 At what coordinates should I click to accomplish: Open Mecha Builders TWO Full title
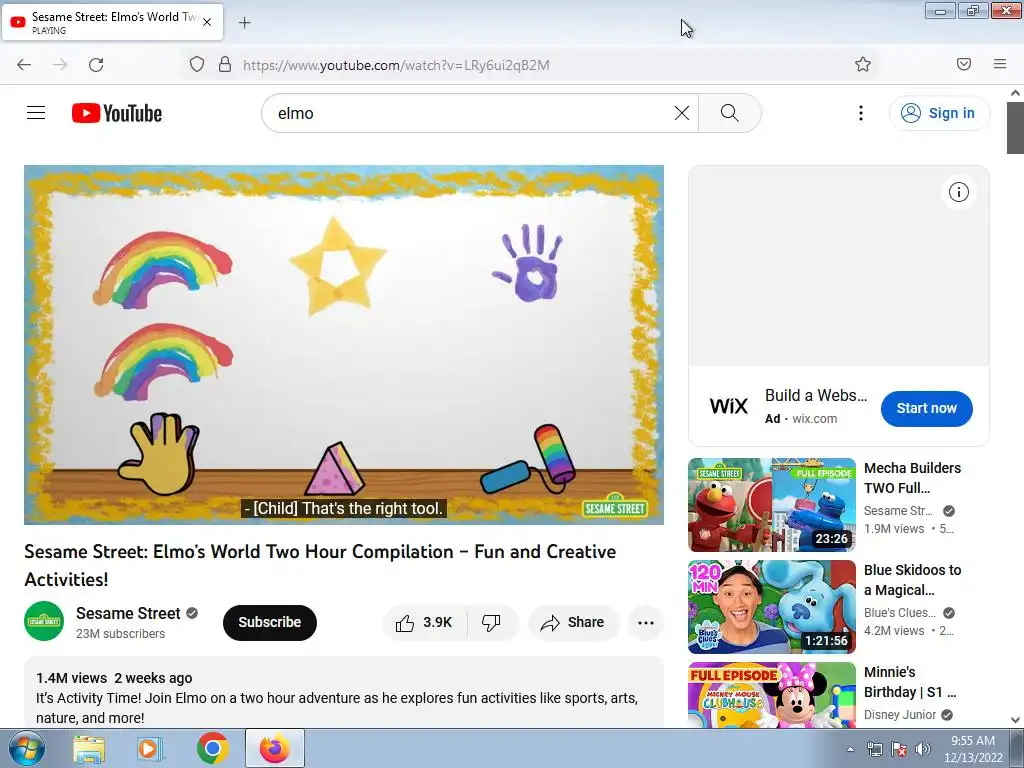coord(912,478)
